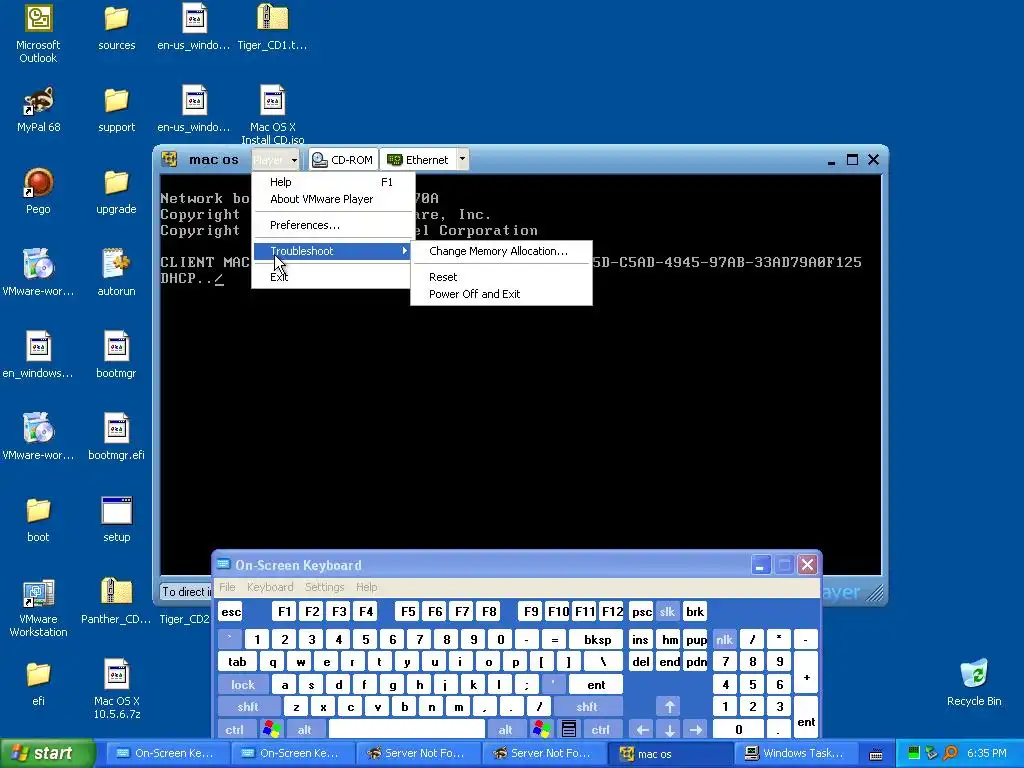
Task: Toggle the right alt key
Action: coord(505,729)
